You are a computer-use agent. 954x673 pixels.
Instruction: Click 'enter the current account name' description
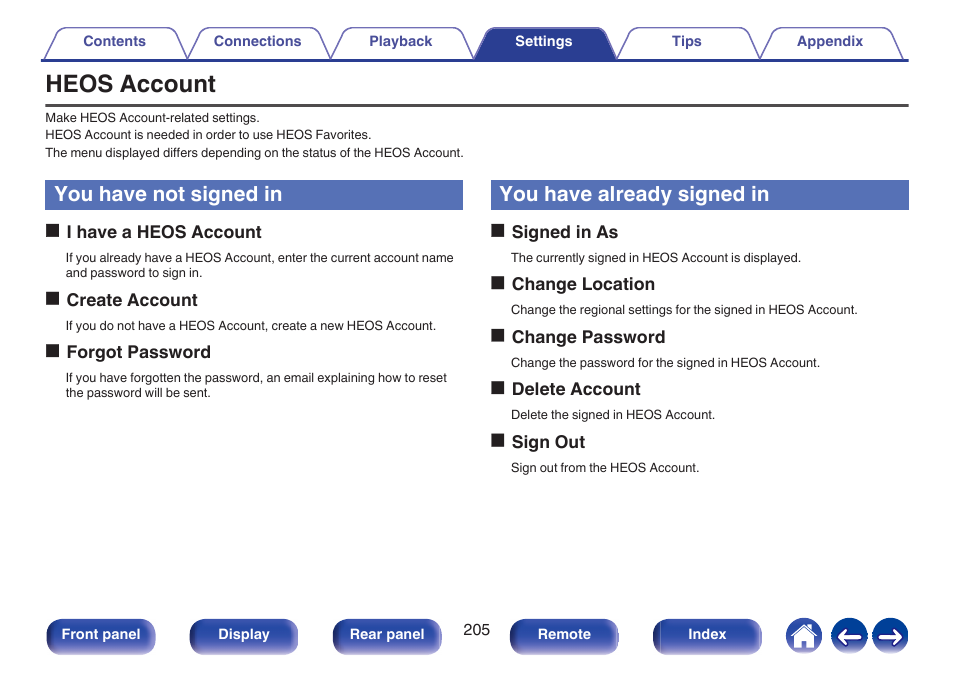259,265
